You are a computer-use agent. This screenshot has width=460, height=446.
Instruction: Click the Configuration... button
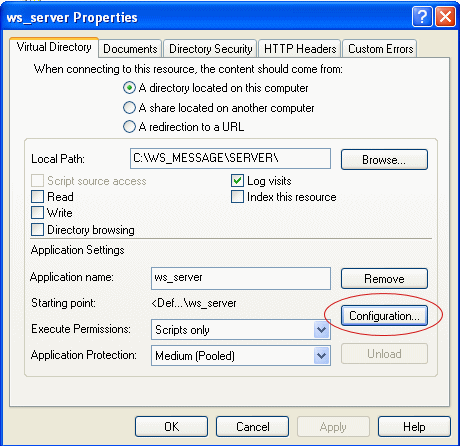pyautogui.click(x=384, y=316)
